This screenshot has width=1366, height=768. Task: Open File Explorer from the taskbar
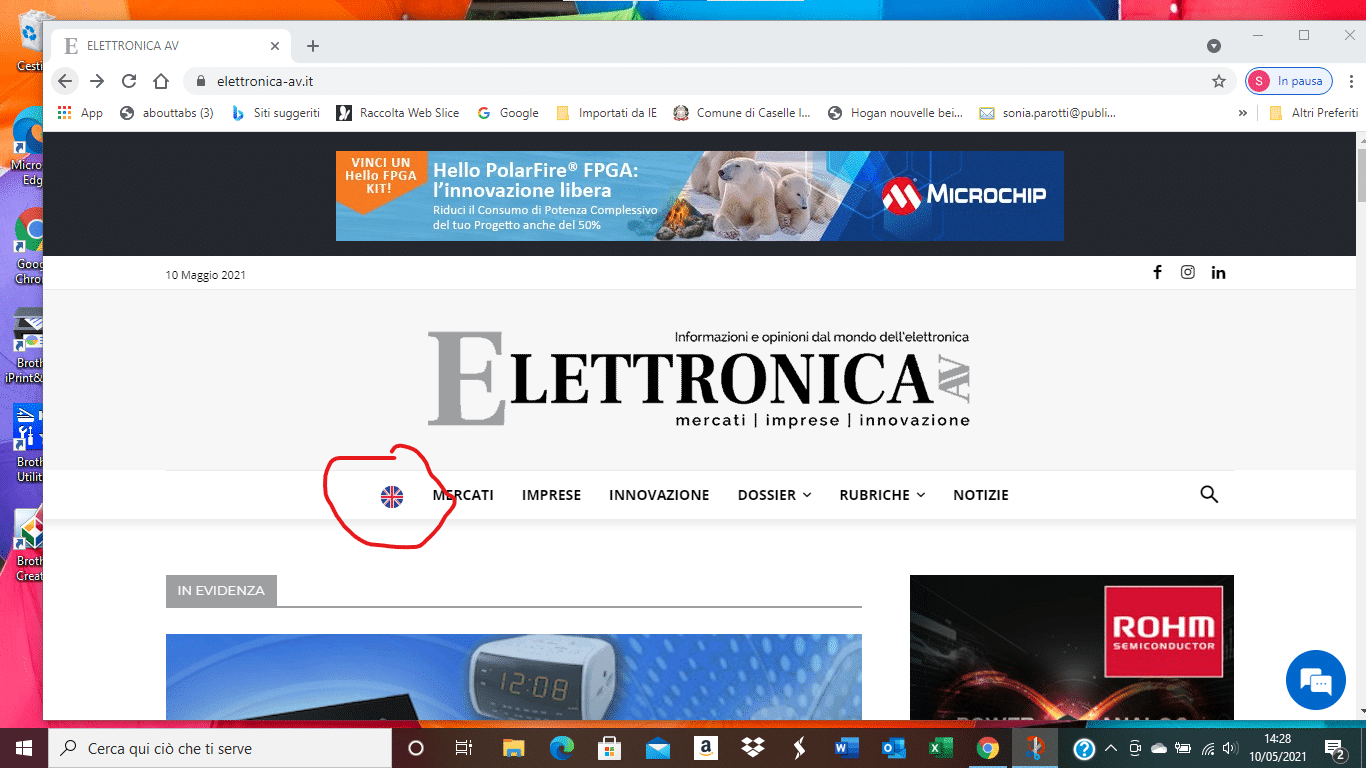[x=513, y=748]
